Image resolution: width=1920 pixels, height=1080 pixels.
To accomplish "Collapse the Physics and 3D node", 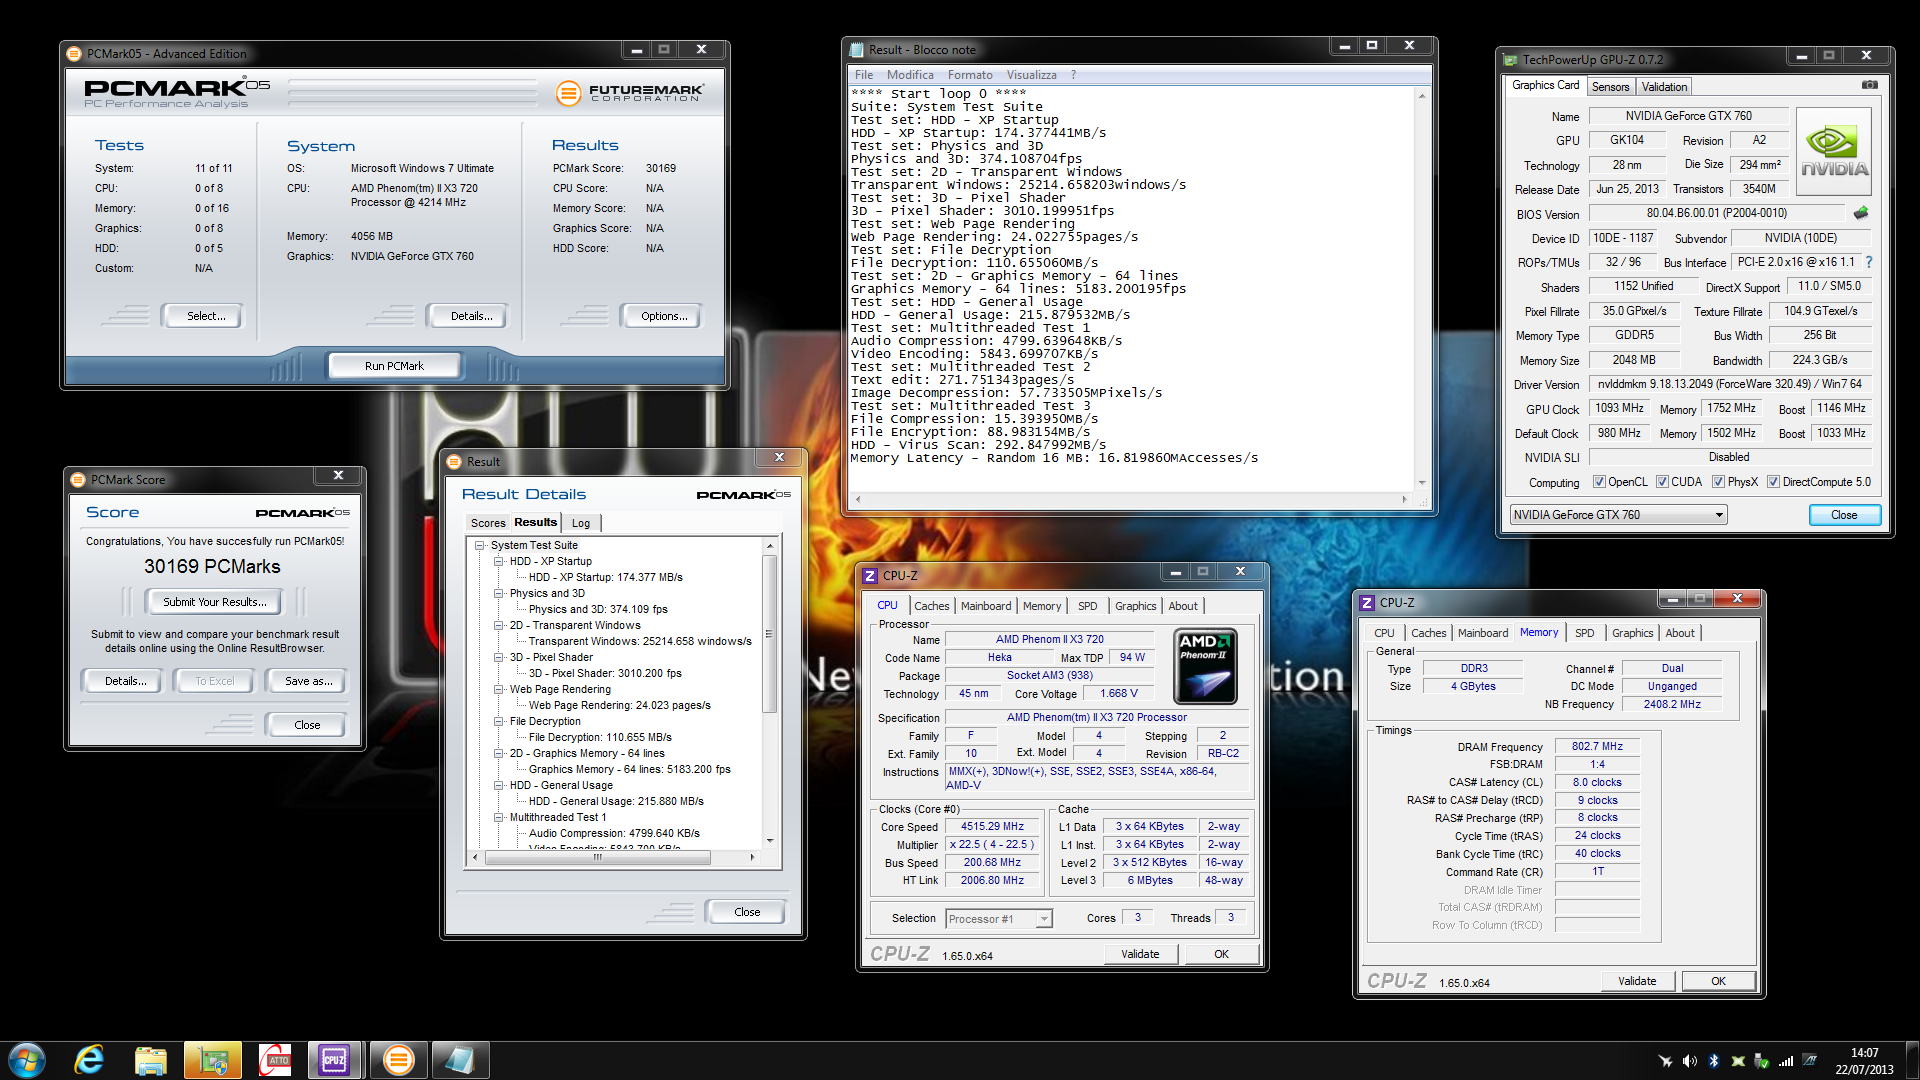I will [x=499, y=594].
